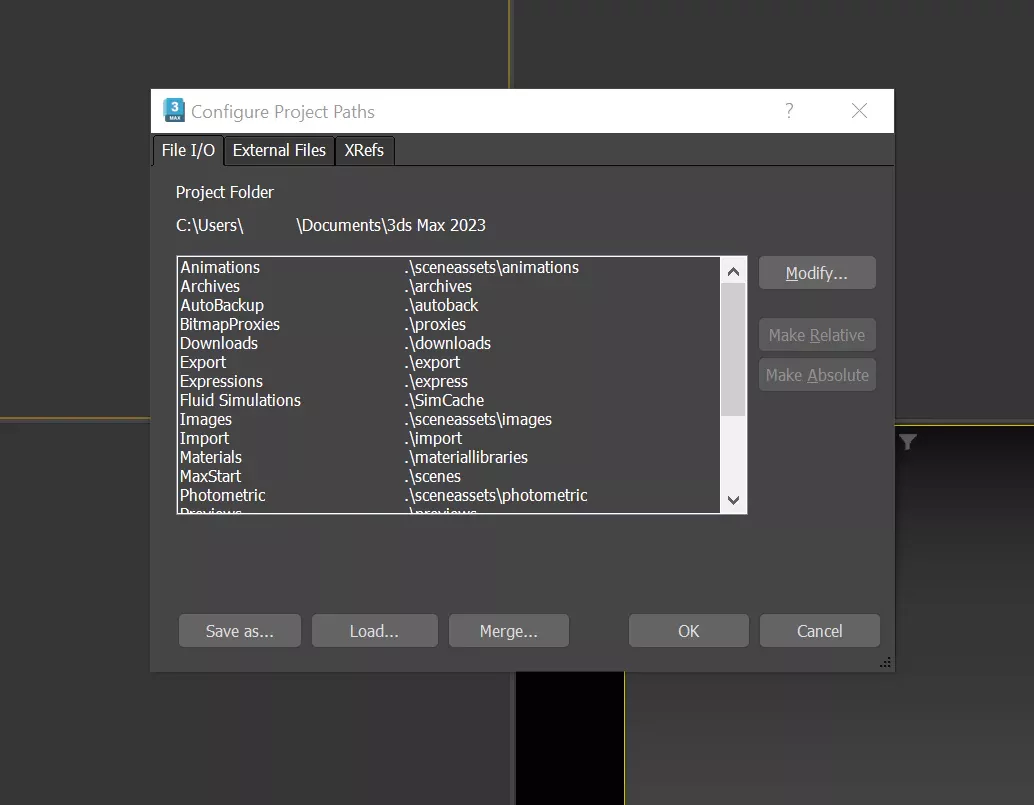Switch to the External Files tab
Viewport: 1034px width, 805px height.
[278, 150]
